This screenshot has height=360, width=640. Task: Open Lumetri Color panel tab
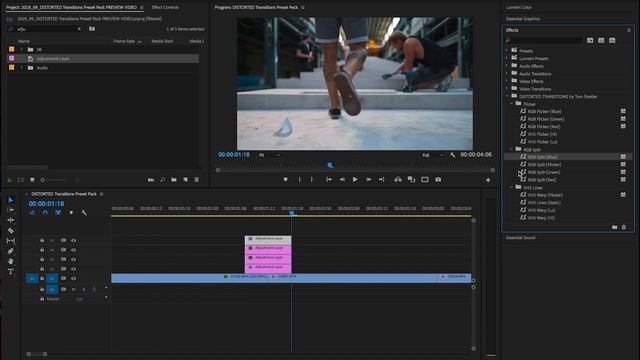click(519, 7)
